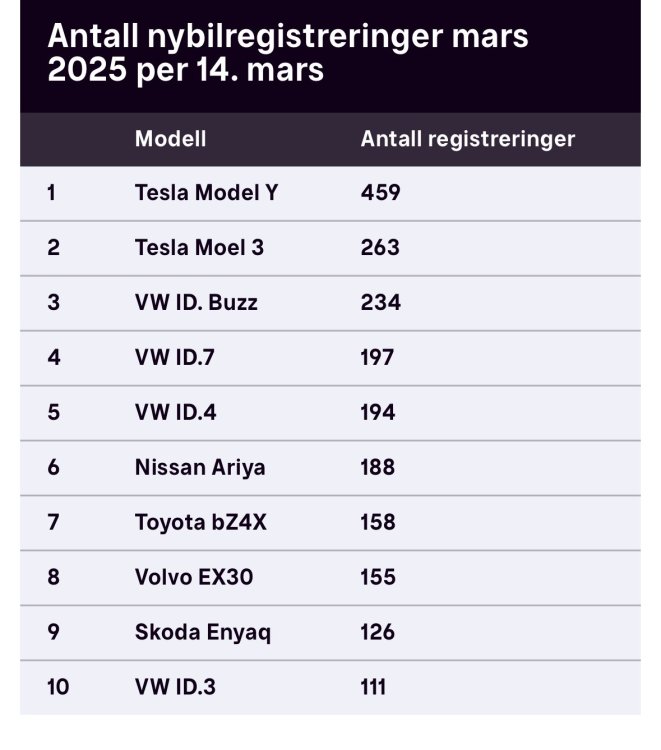The image size is (661, 750).
Task: Click the table title about nybilregistreringer
Action: point(288,54)
